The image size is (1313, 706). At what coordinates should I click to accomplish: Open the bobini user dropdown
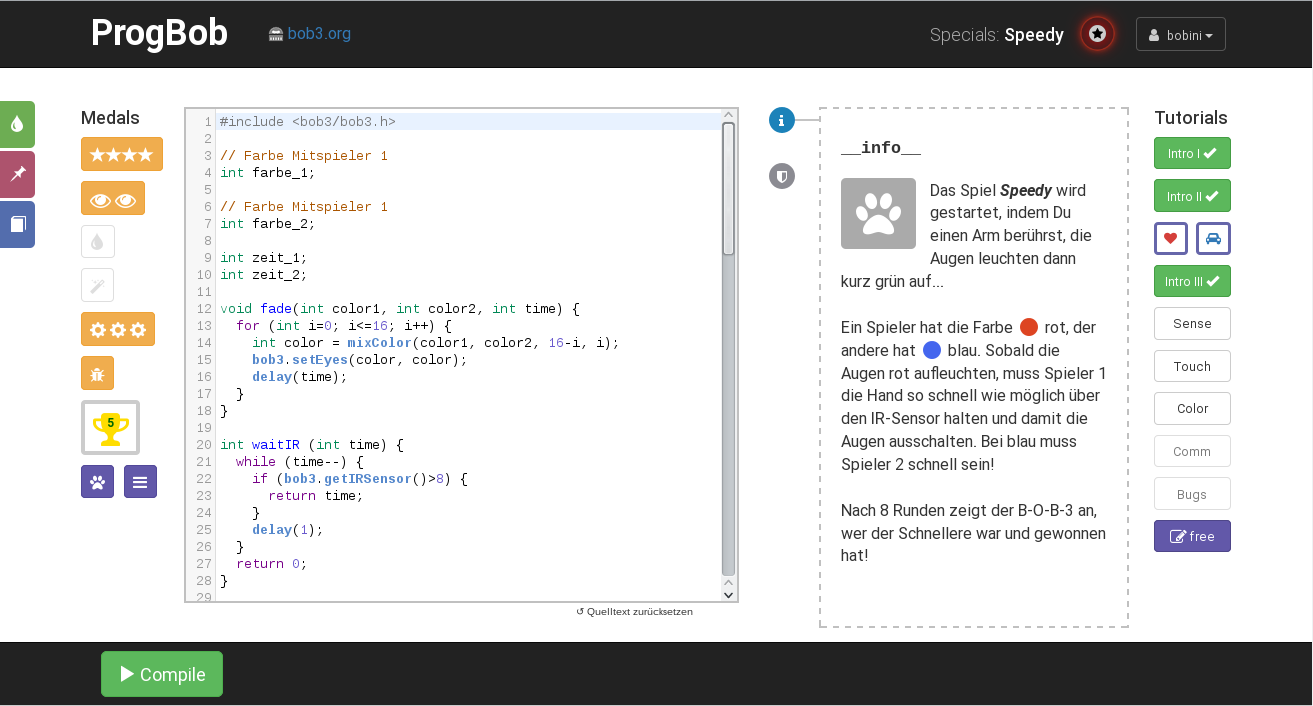pos(1181,34)
